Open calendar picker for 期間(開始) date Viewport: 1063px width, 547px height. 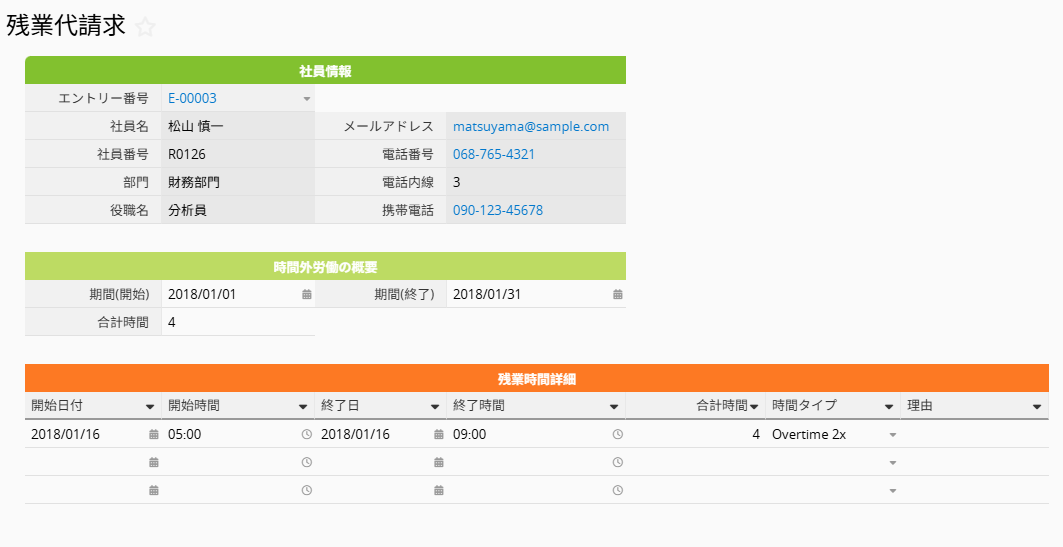(307, 295)
